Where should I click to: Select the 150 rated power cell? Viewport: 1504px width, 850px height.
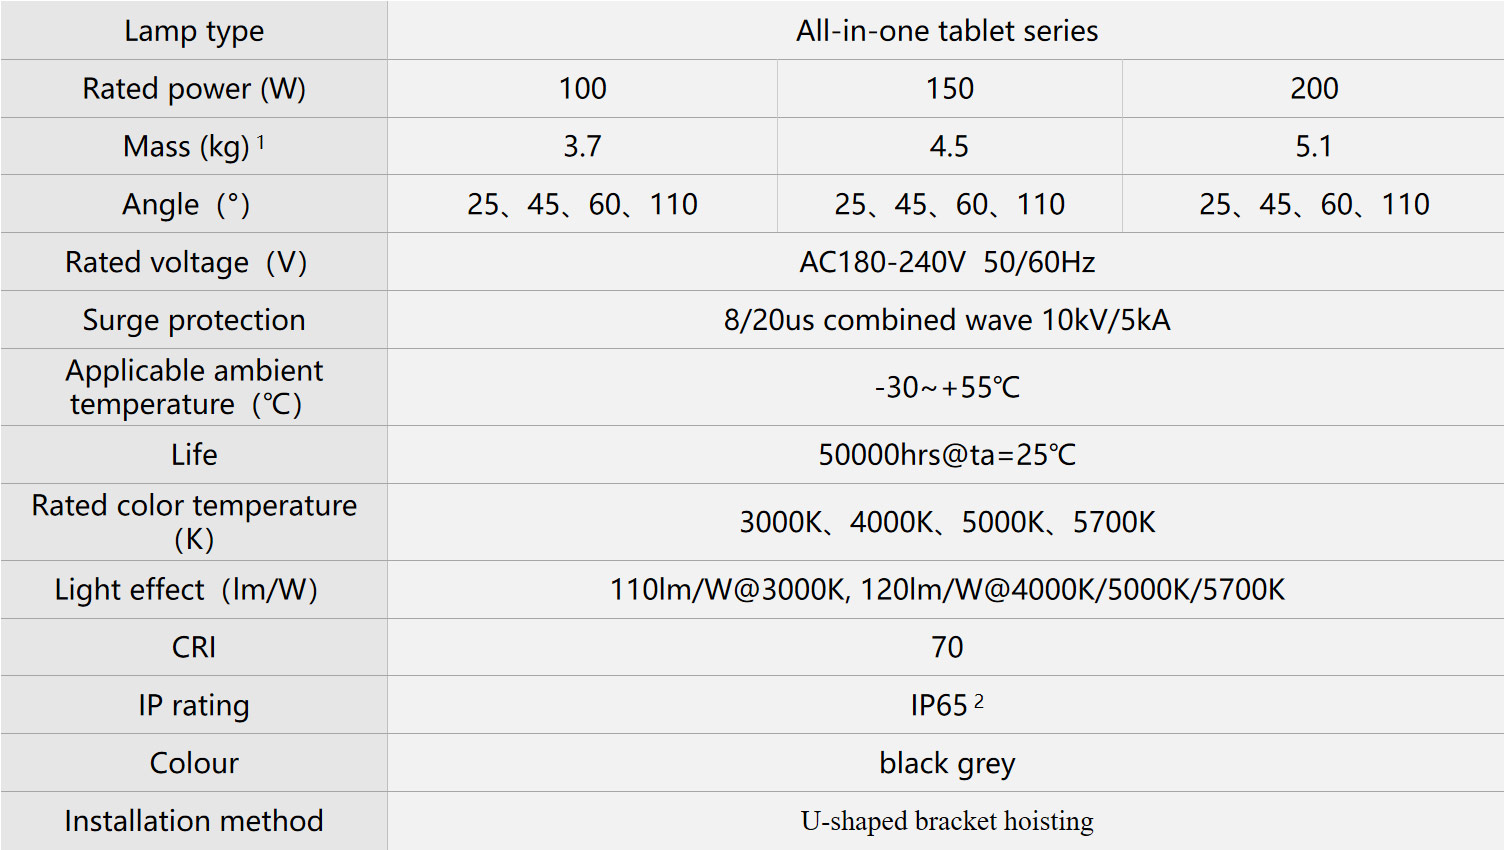click(x=949, y=89)
